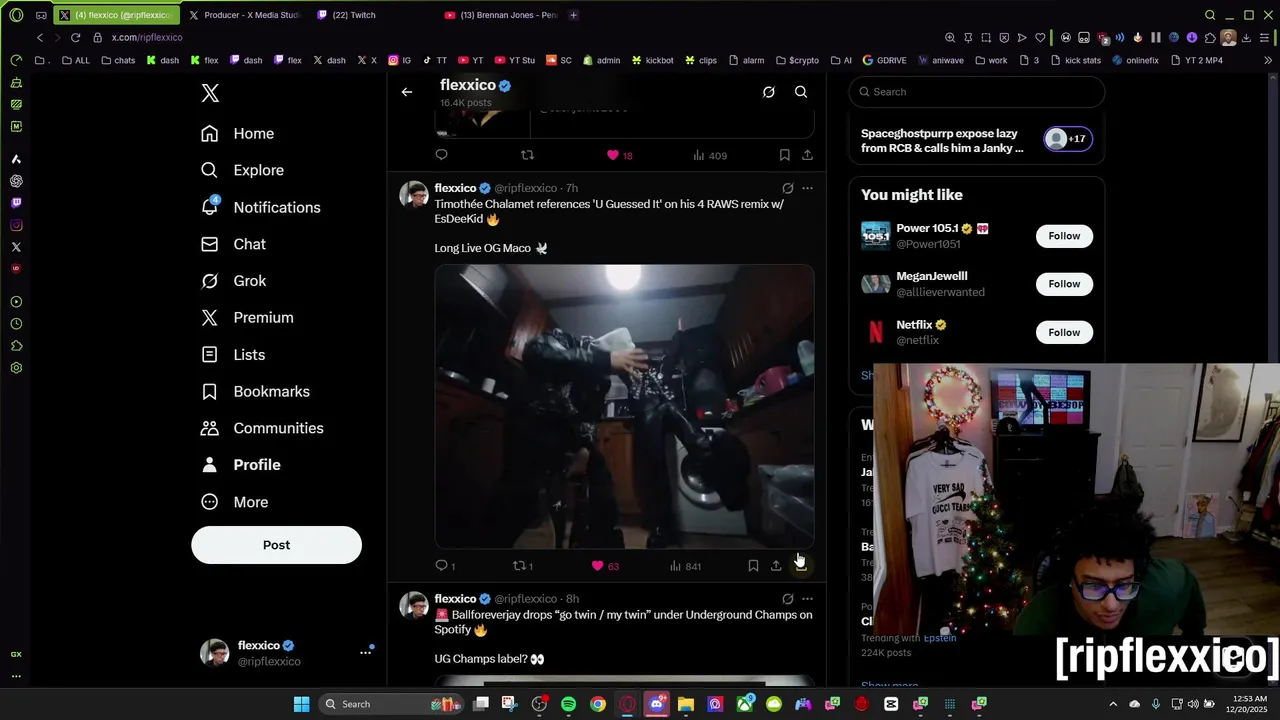Screen dimensions: 1280x720
Task: Share the Timothée Chalamet post
Action: (776, 566)
